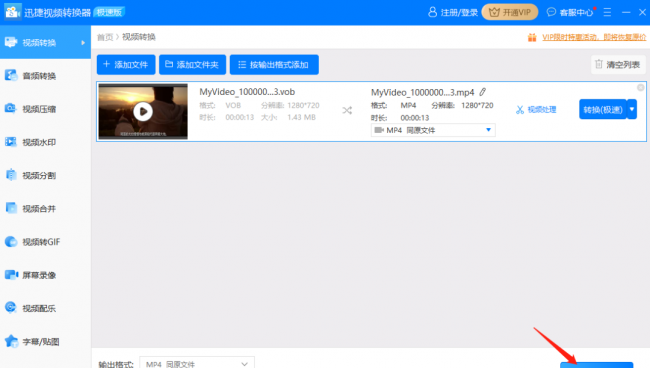Open the 视频合并 sidebar section
Screen dimensions: 650x368
point(45,208)
